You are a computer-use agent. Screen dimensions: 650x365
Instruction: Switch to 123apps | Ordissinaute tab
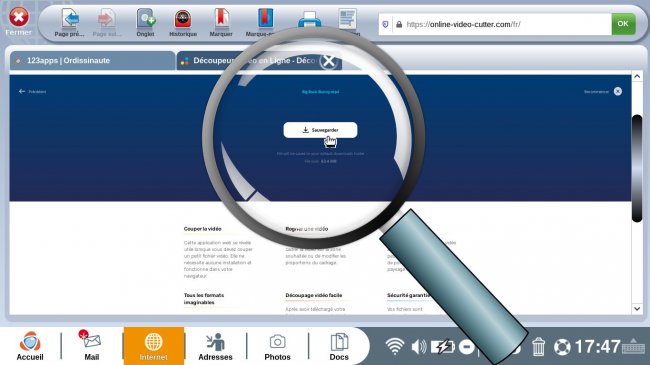tap(92, 61)
